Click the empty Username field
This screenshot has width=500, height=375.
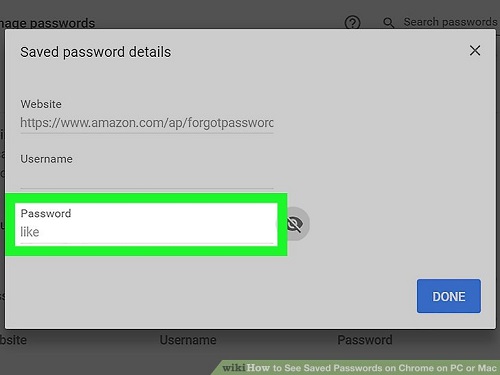point(147,178)
